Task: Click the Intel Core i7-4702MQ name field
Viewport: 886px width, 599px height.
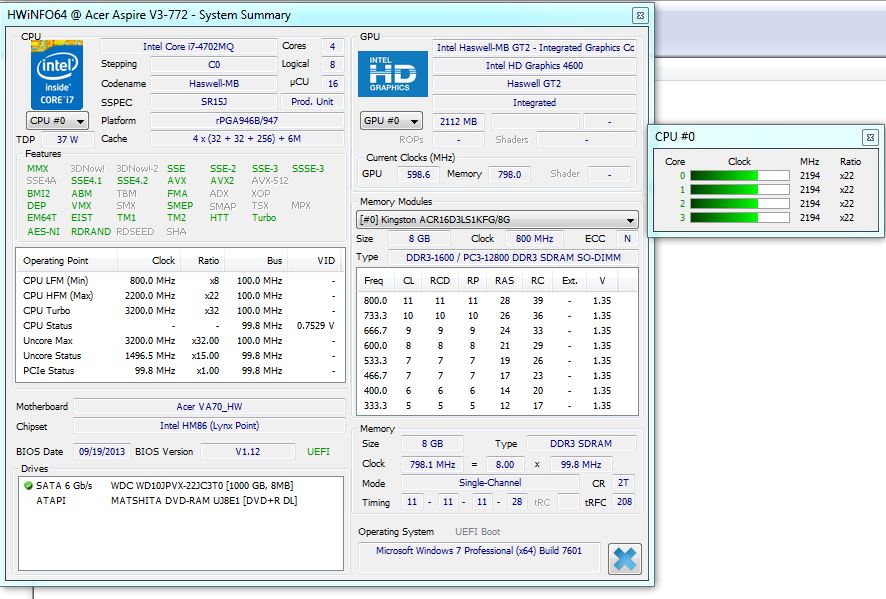Action: point(188,46)
